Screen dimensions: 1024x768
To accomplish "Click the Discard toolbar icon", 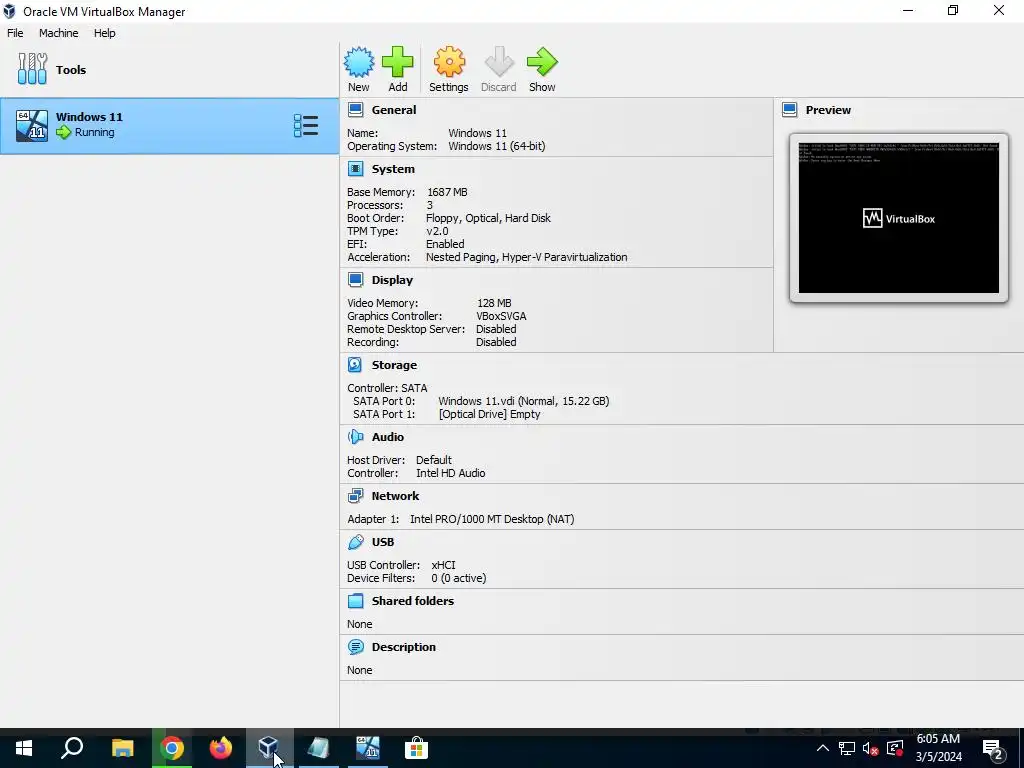I will (499, 62).
